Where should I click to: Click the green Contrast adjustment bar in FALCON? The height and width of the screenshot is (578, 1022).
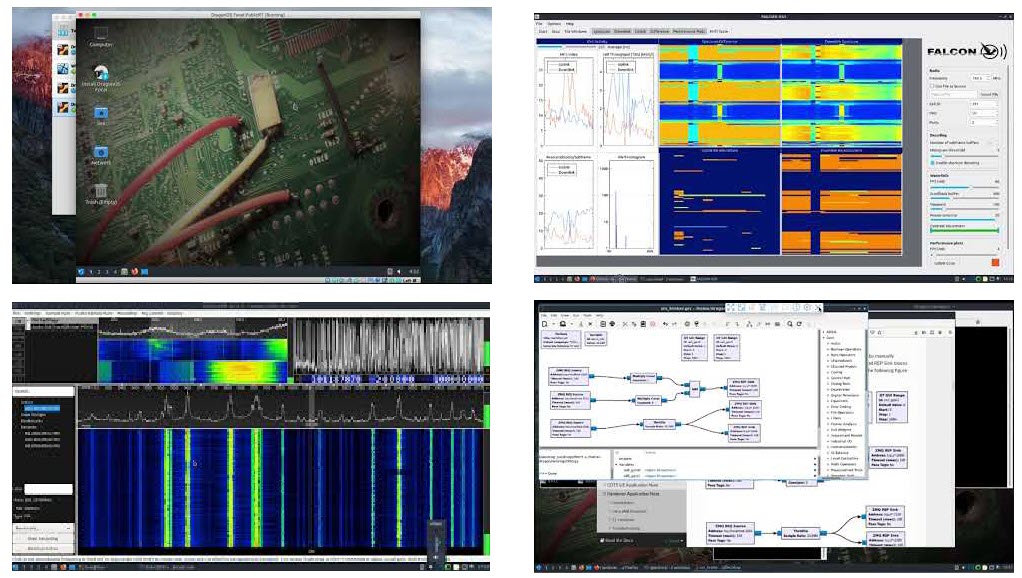point(964,230)
